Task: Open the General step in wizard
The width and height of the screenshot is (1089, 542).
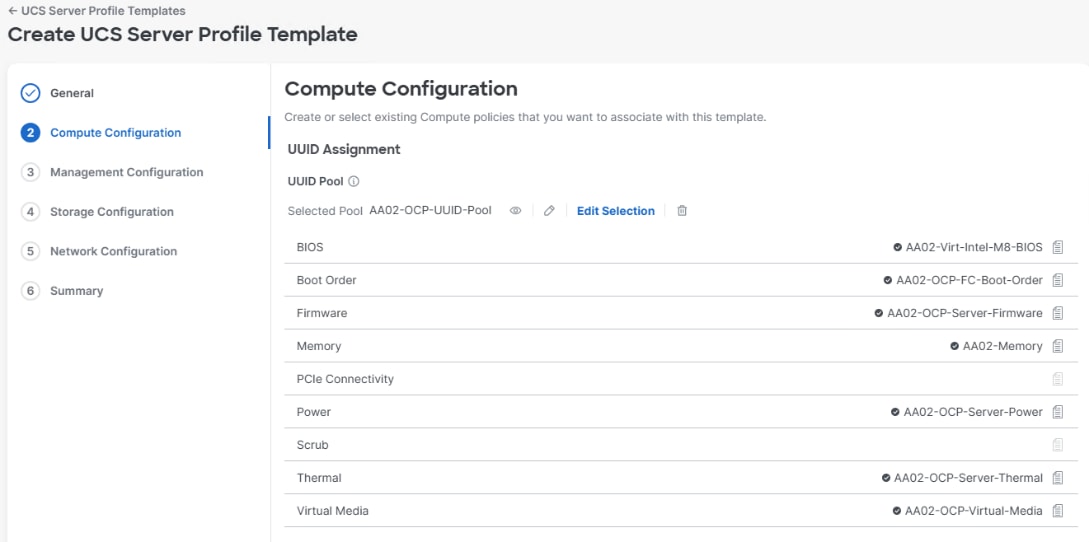Action: pyautogui.click(x=72, y=93)
